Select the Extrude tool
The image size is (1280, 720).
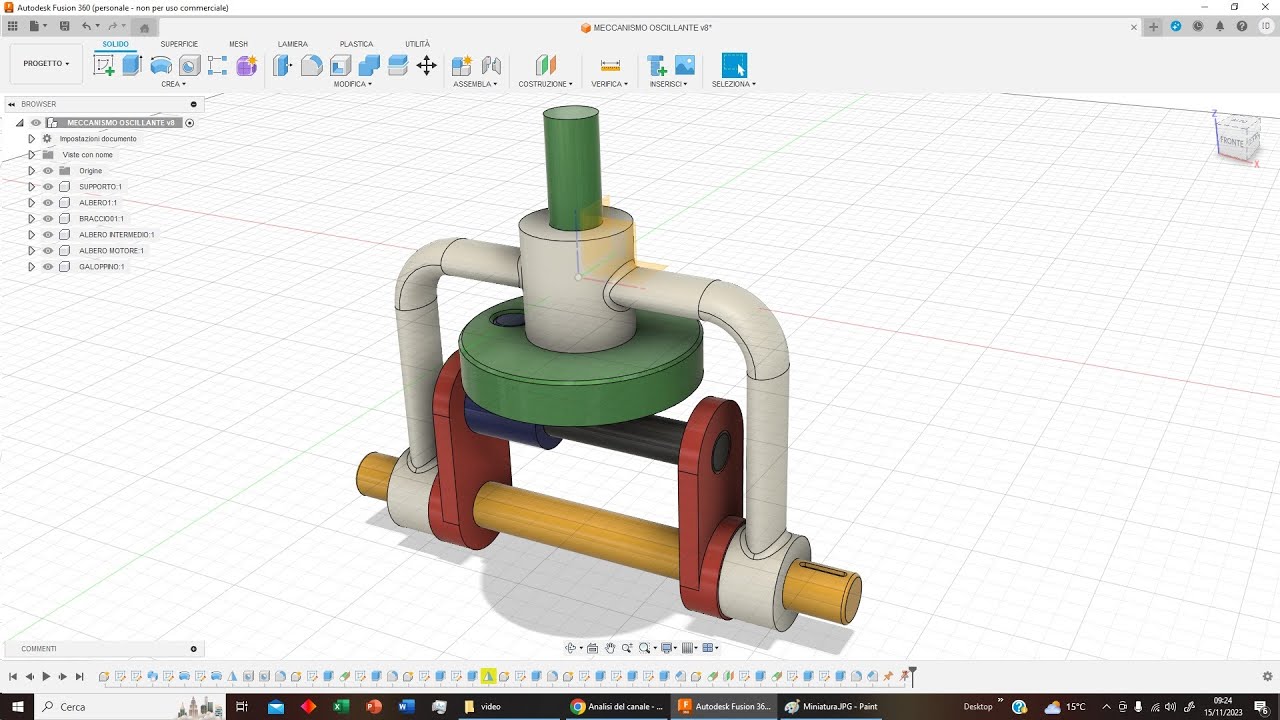[131, 66]
